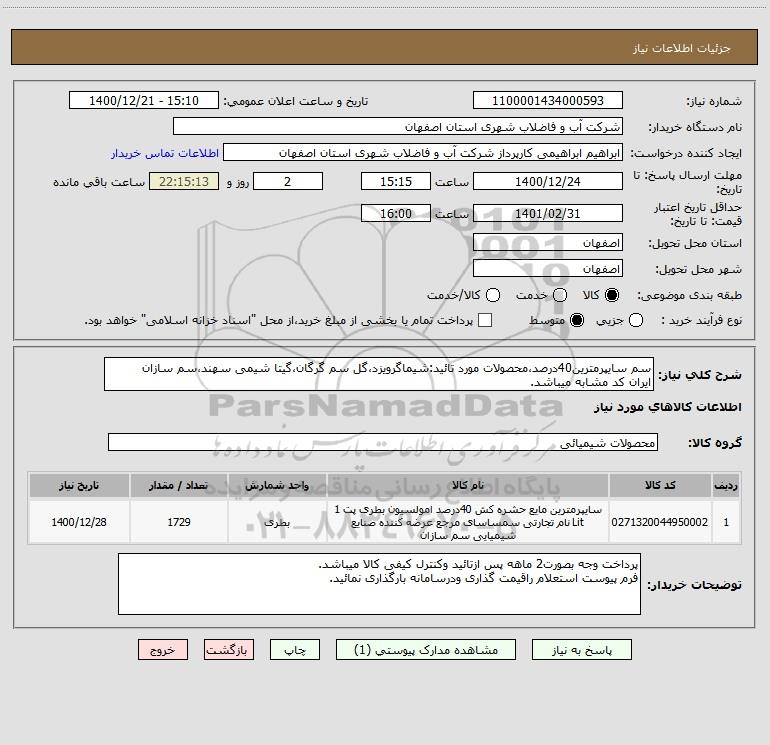The width and height of the screenshot is (770, 745).
Task: Click the announcement date field 1400/12/21 - 15:10
Action: point(144,101)
